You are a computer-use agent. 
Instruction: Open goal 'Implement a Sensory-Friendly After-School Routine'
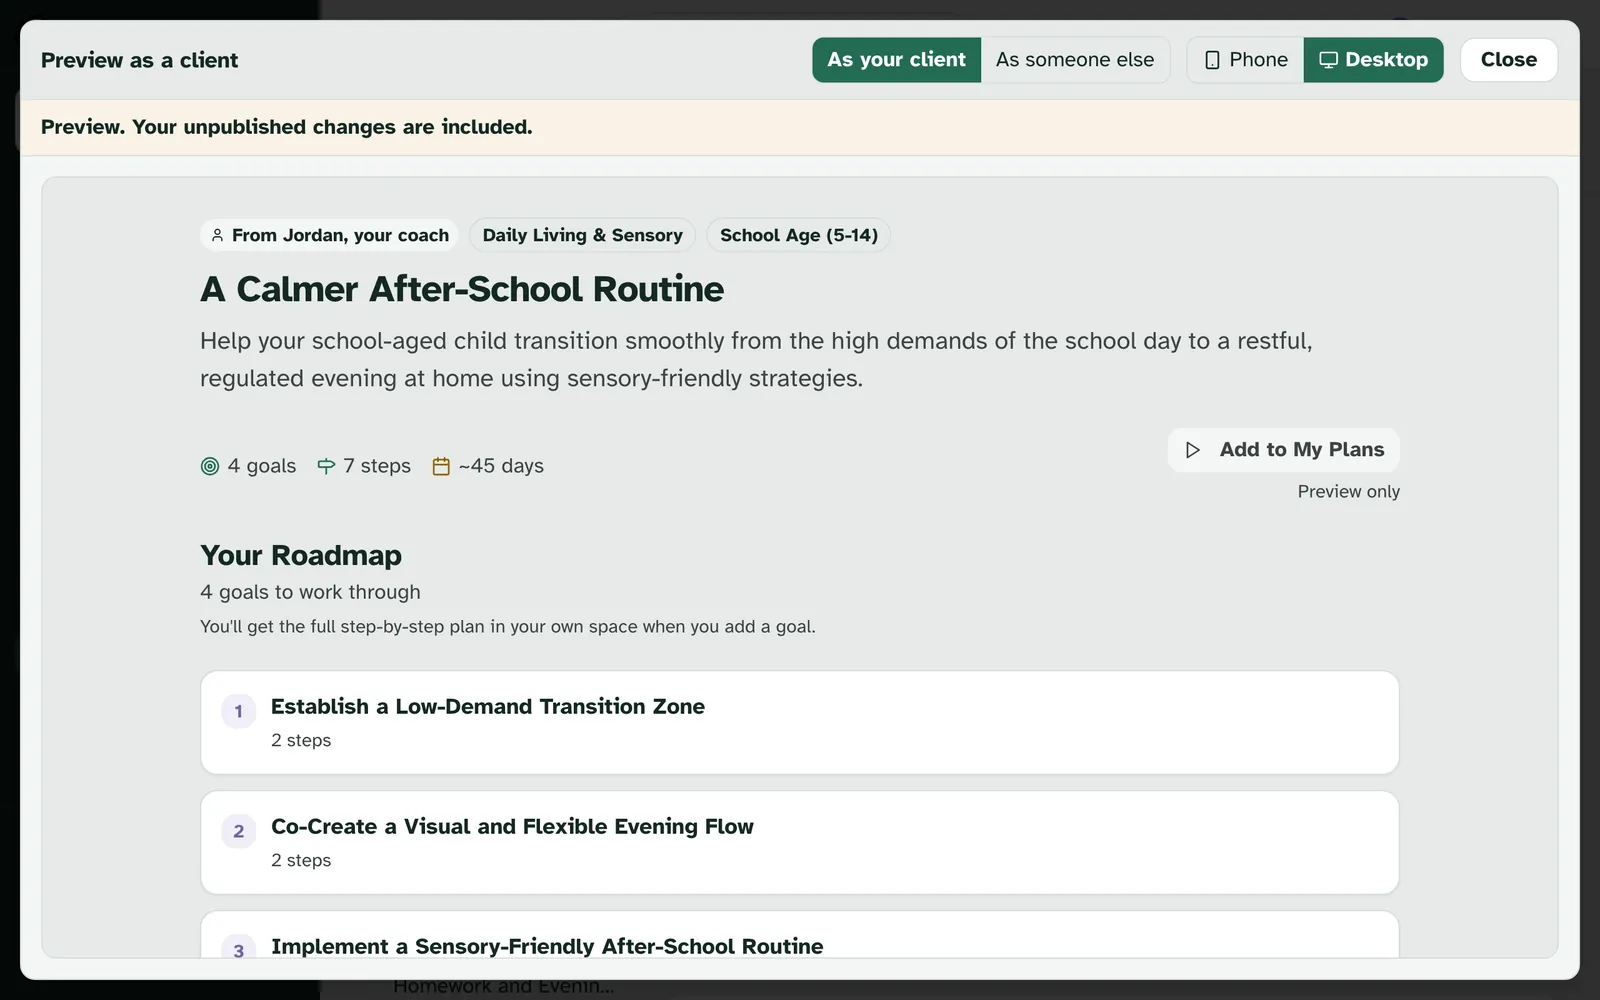[x=799, y=935]
